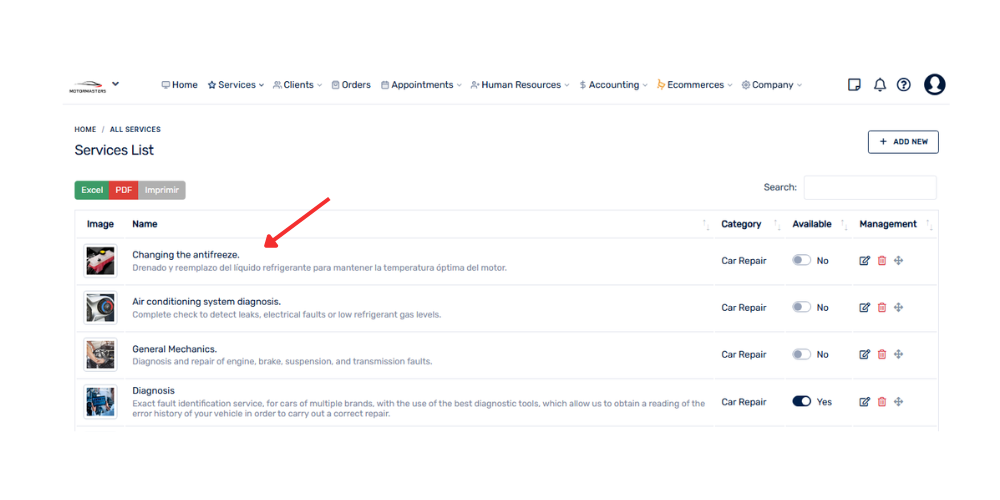
Task: Expand the Services dropdown menu
Action: pyautogui.click(x=236, y=85)
